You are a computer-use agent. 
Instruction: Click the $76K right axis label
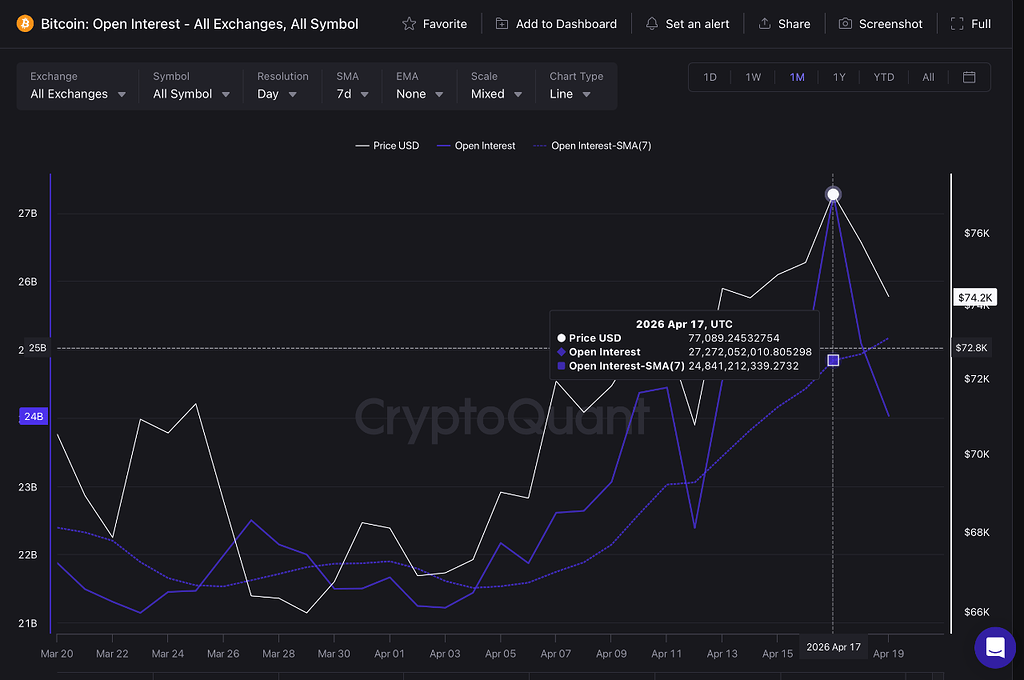coord(976,233)
